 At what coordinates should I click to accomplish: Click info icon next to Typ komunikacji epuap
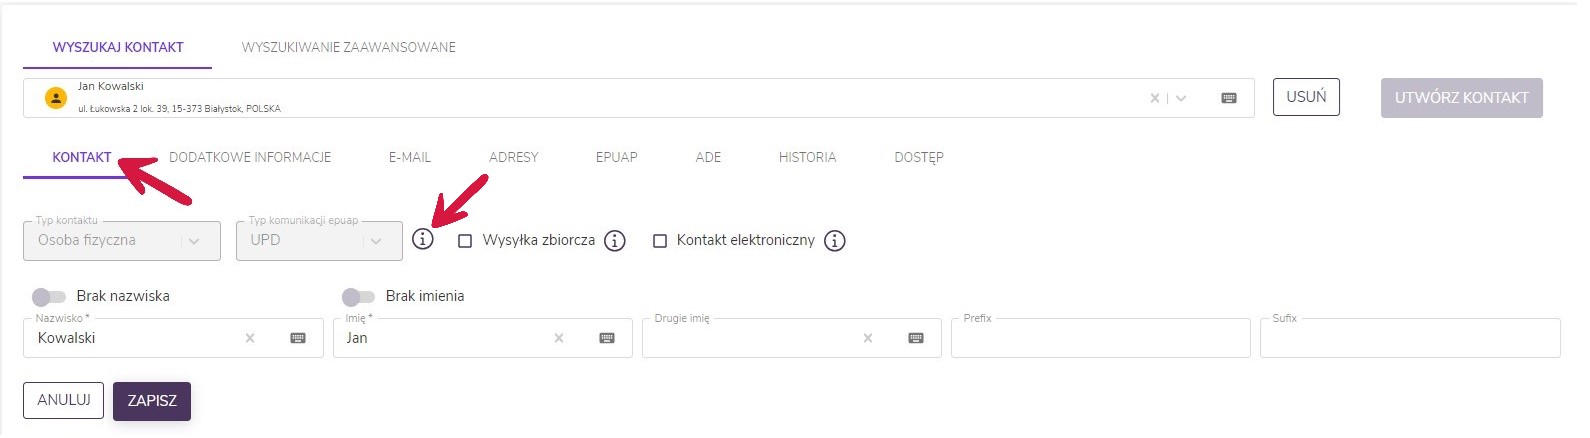(x=423, y=240)
